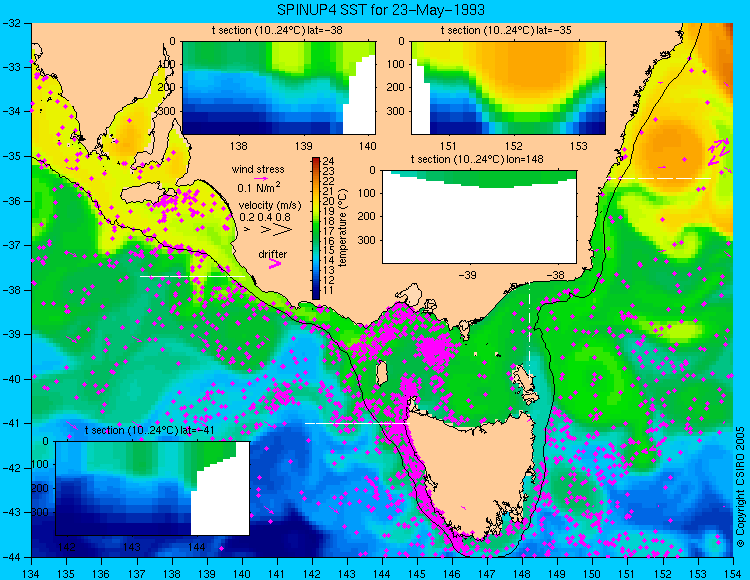Click the rotated 'temperature (°C)' colorbar label
Image resolution: width=750 pixels, height=580 pixels.
(342, 228)
